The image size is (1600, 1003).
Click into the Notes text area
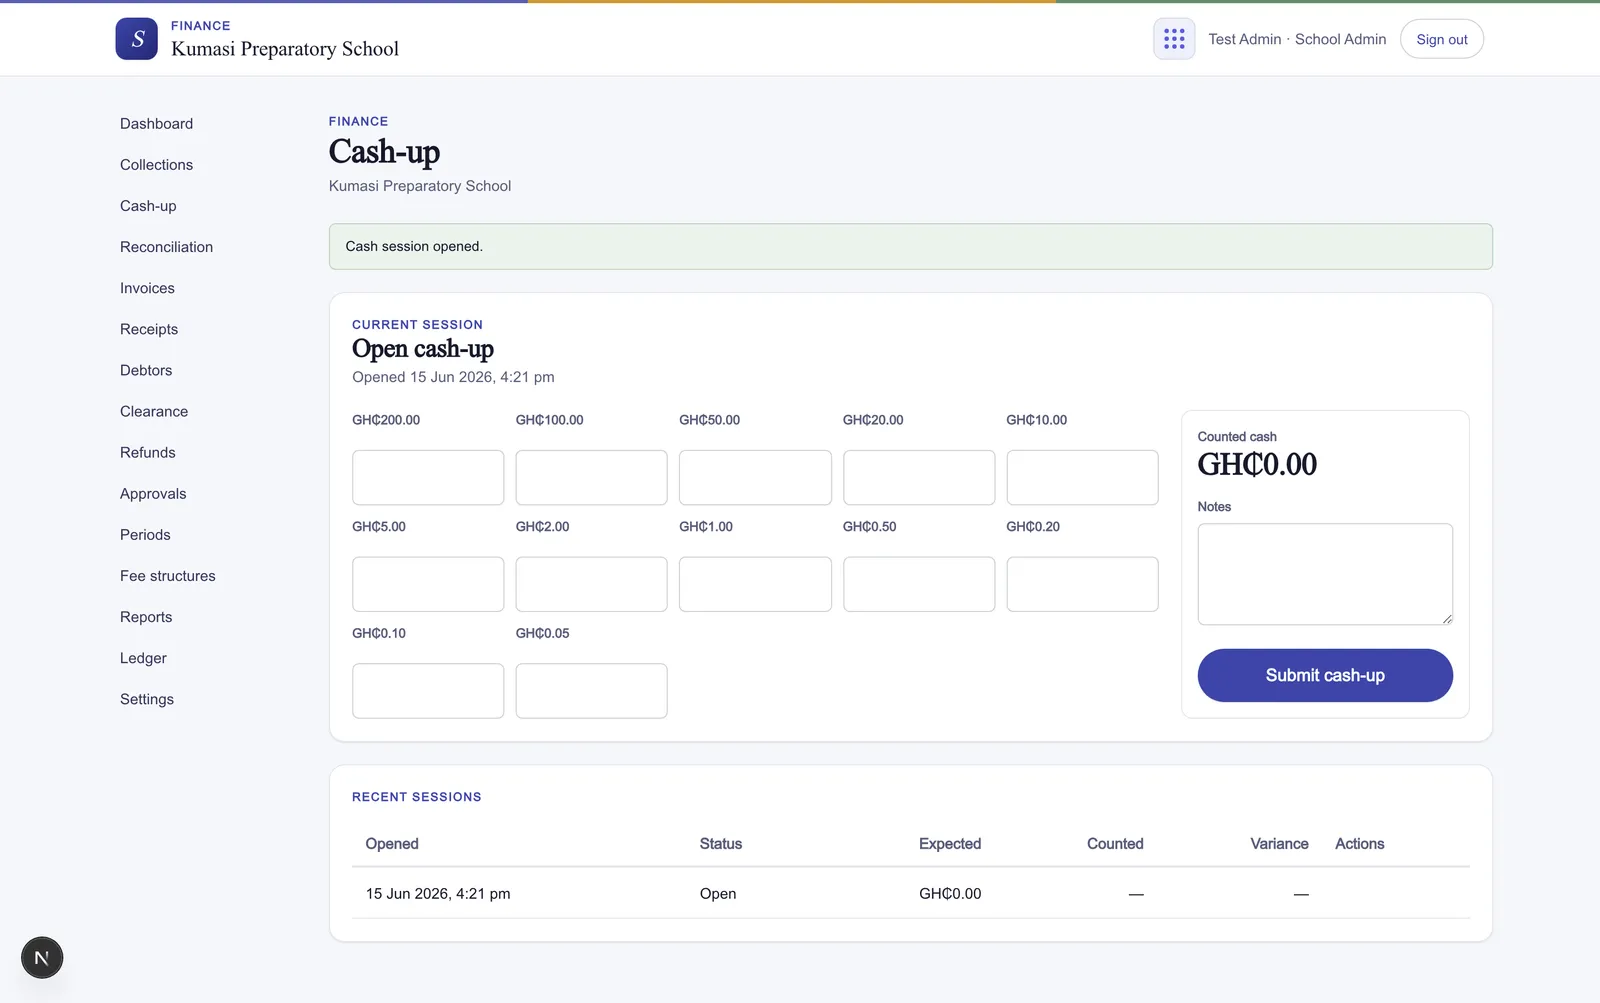(1325, 574)
